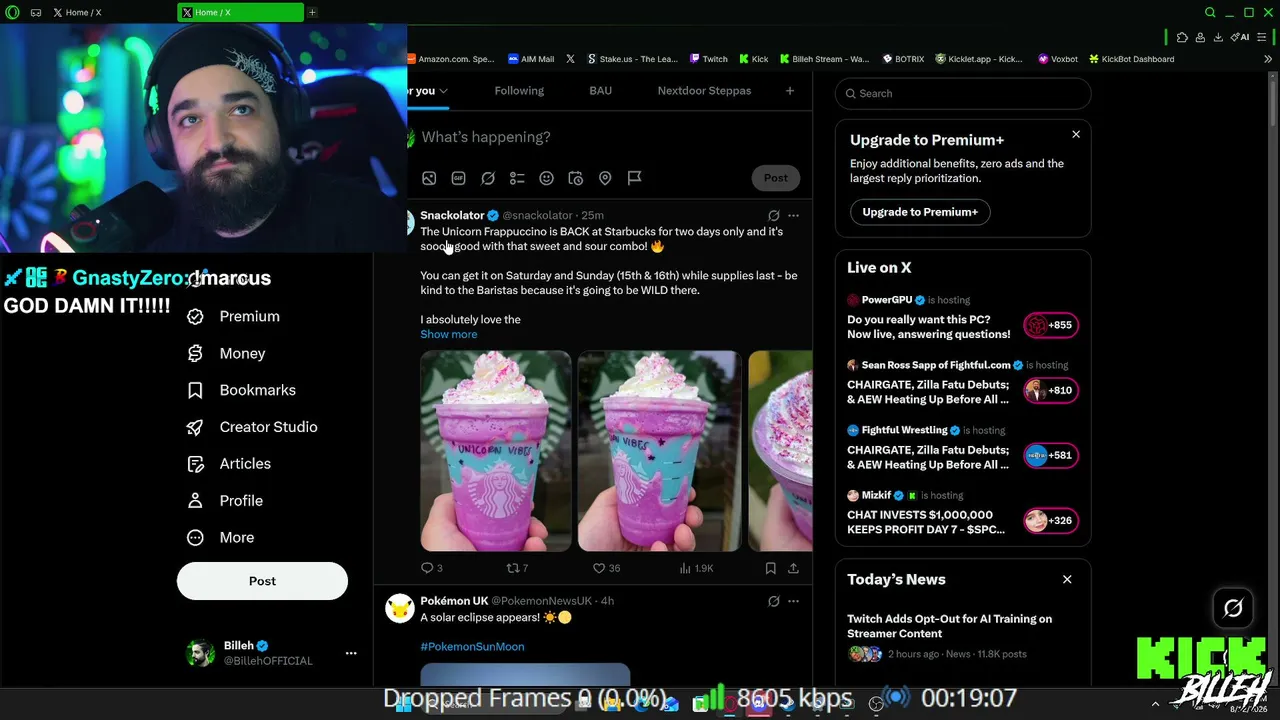This screenshot has height=720, width=1280.
Task: Open the BOTRIX bookmark
Action: 903,59
